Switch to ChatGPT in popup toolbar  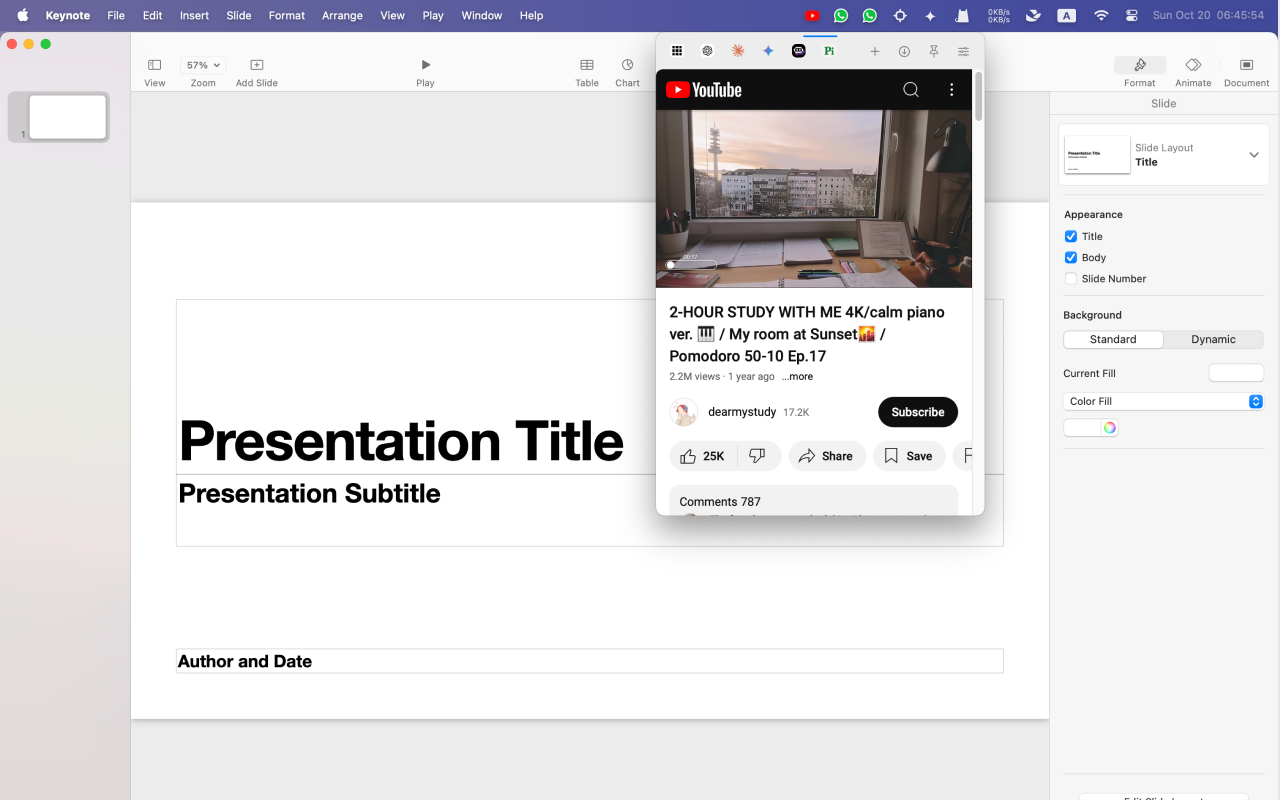(707, 51)
